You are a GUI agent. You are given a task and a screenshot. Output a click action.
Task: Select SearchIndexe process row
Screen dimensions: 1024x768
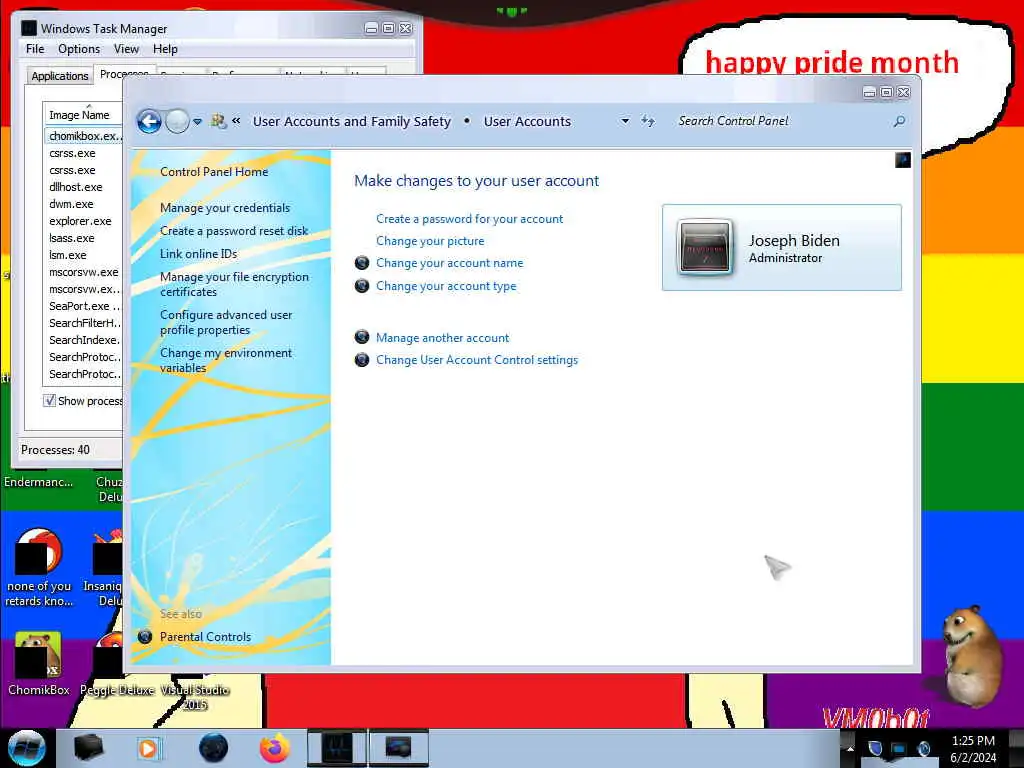pyautogui.click(x=84, y=340)
